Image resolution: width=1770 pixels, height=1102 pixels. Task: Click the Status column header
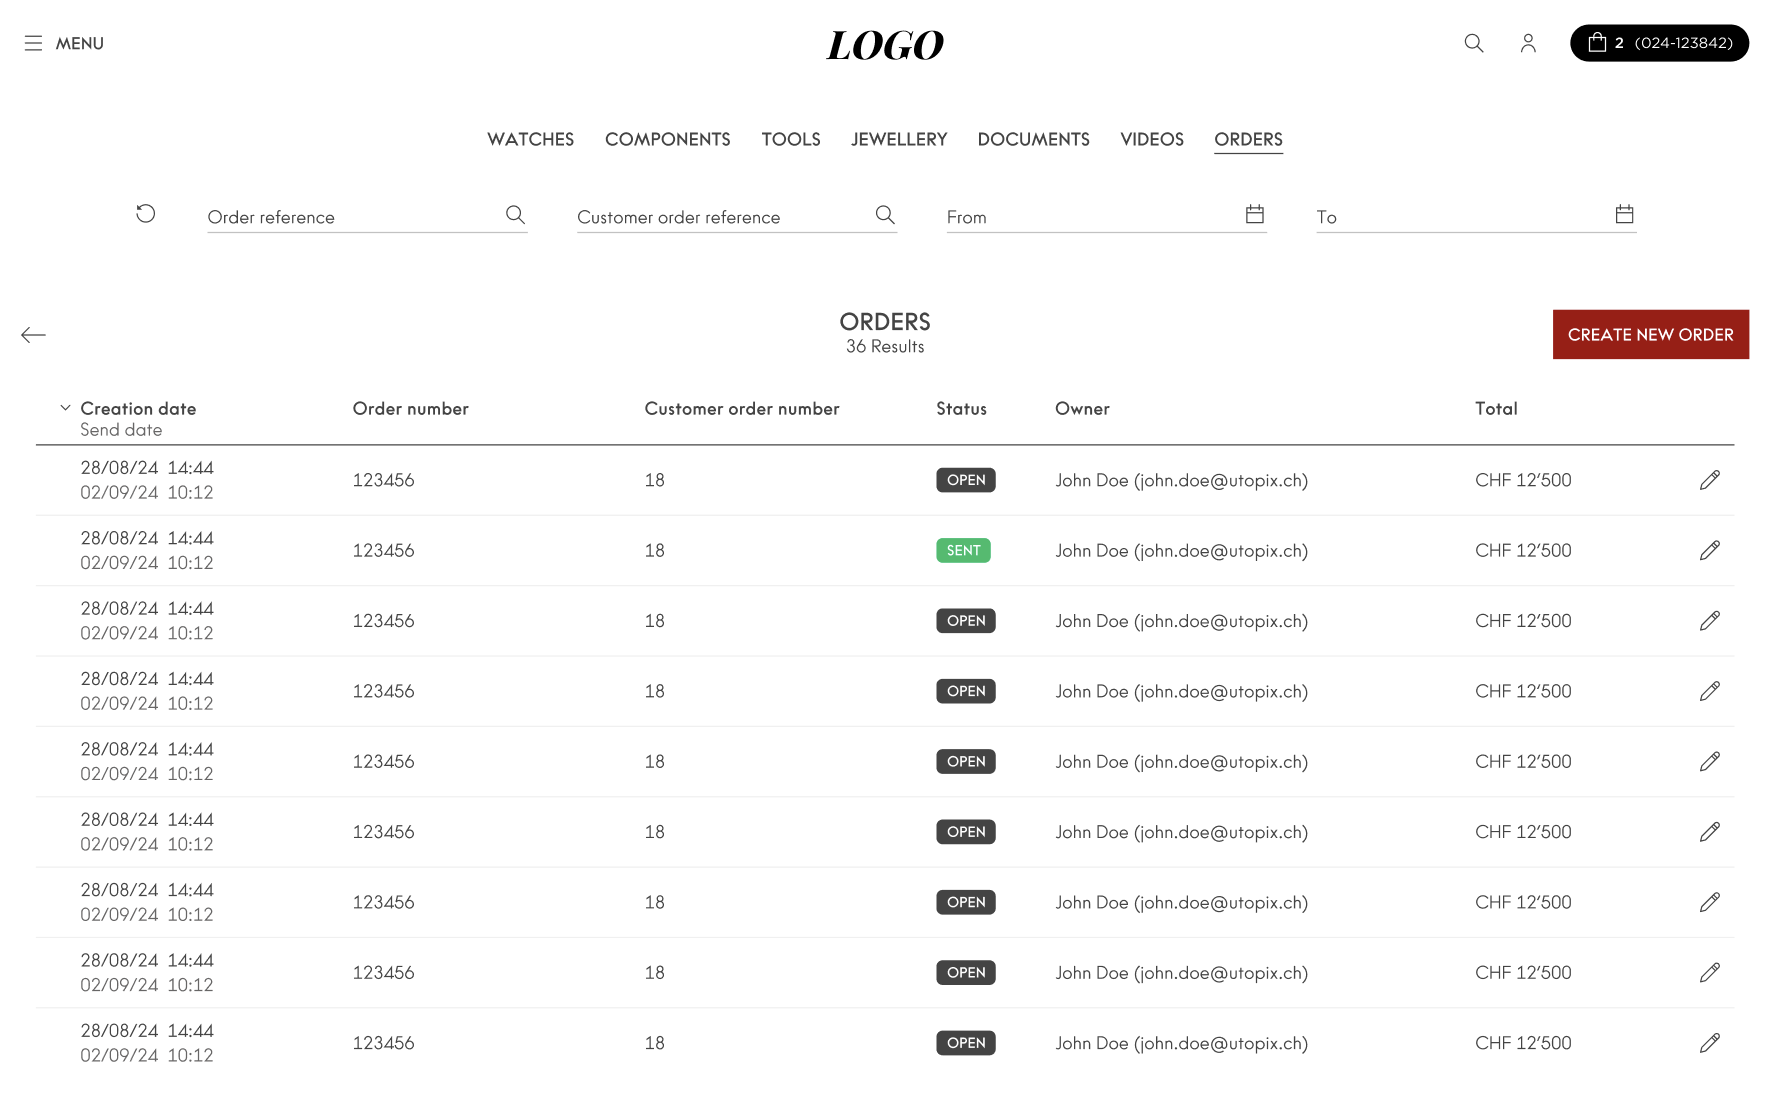coord(961,408)
